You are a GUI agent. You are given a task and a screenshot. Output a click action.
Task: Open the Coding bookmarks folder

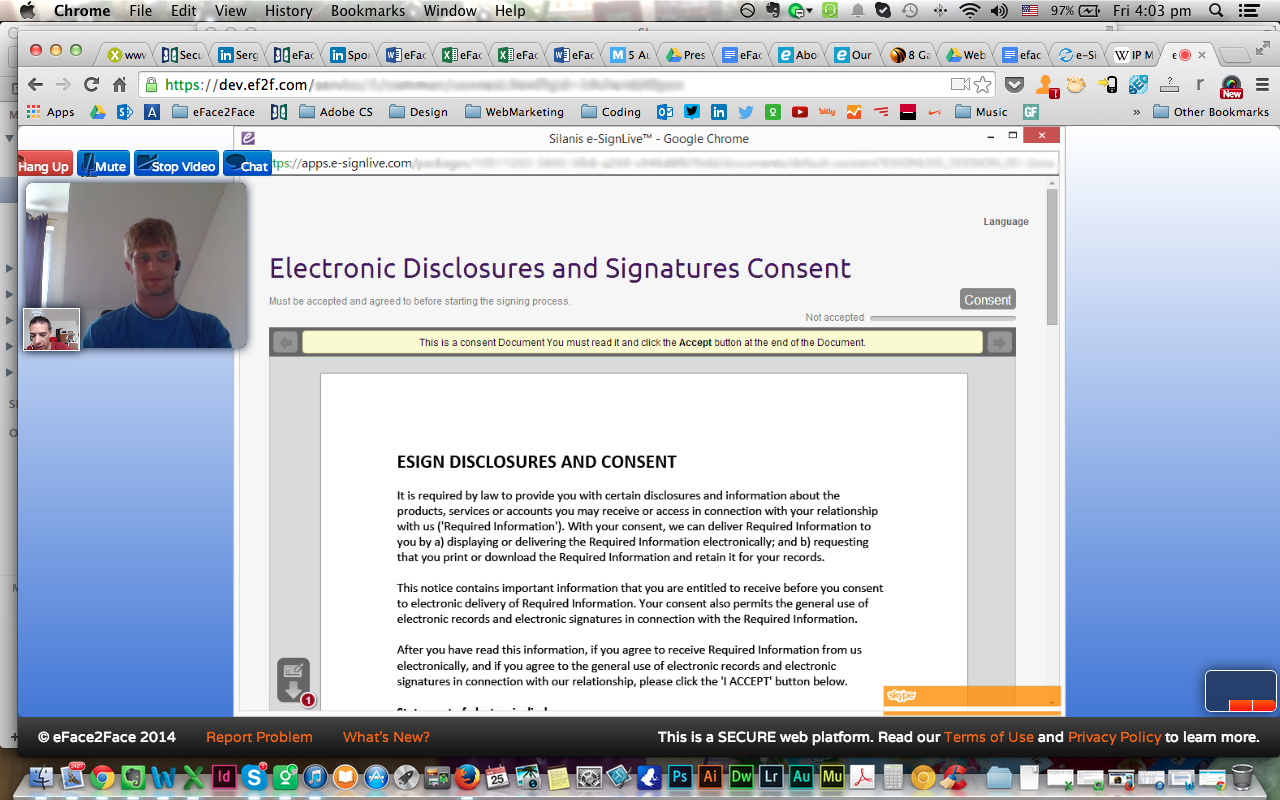pos(611,112)
